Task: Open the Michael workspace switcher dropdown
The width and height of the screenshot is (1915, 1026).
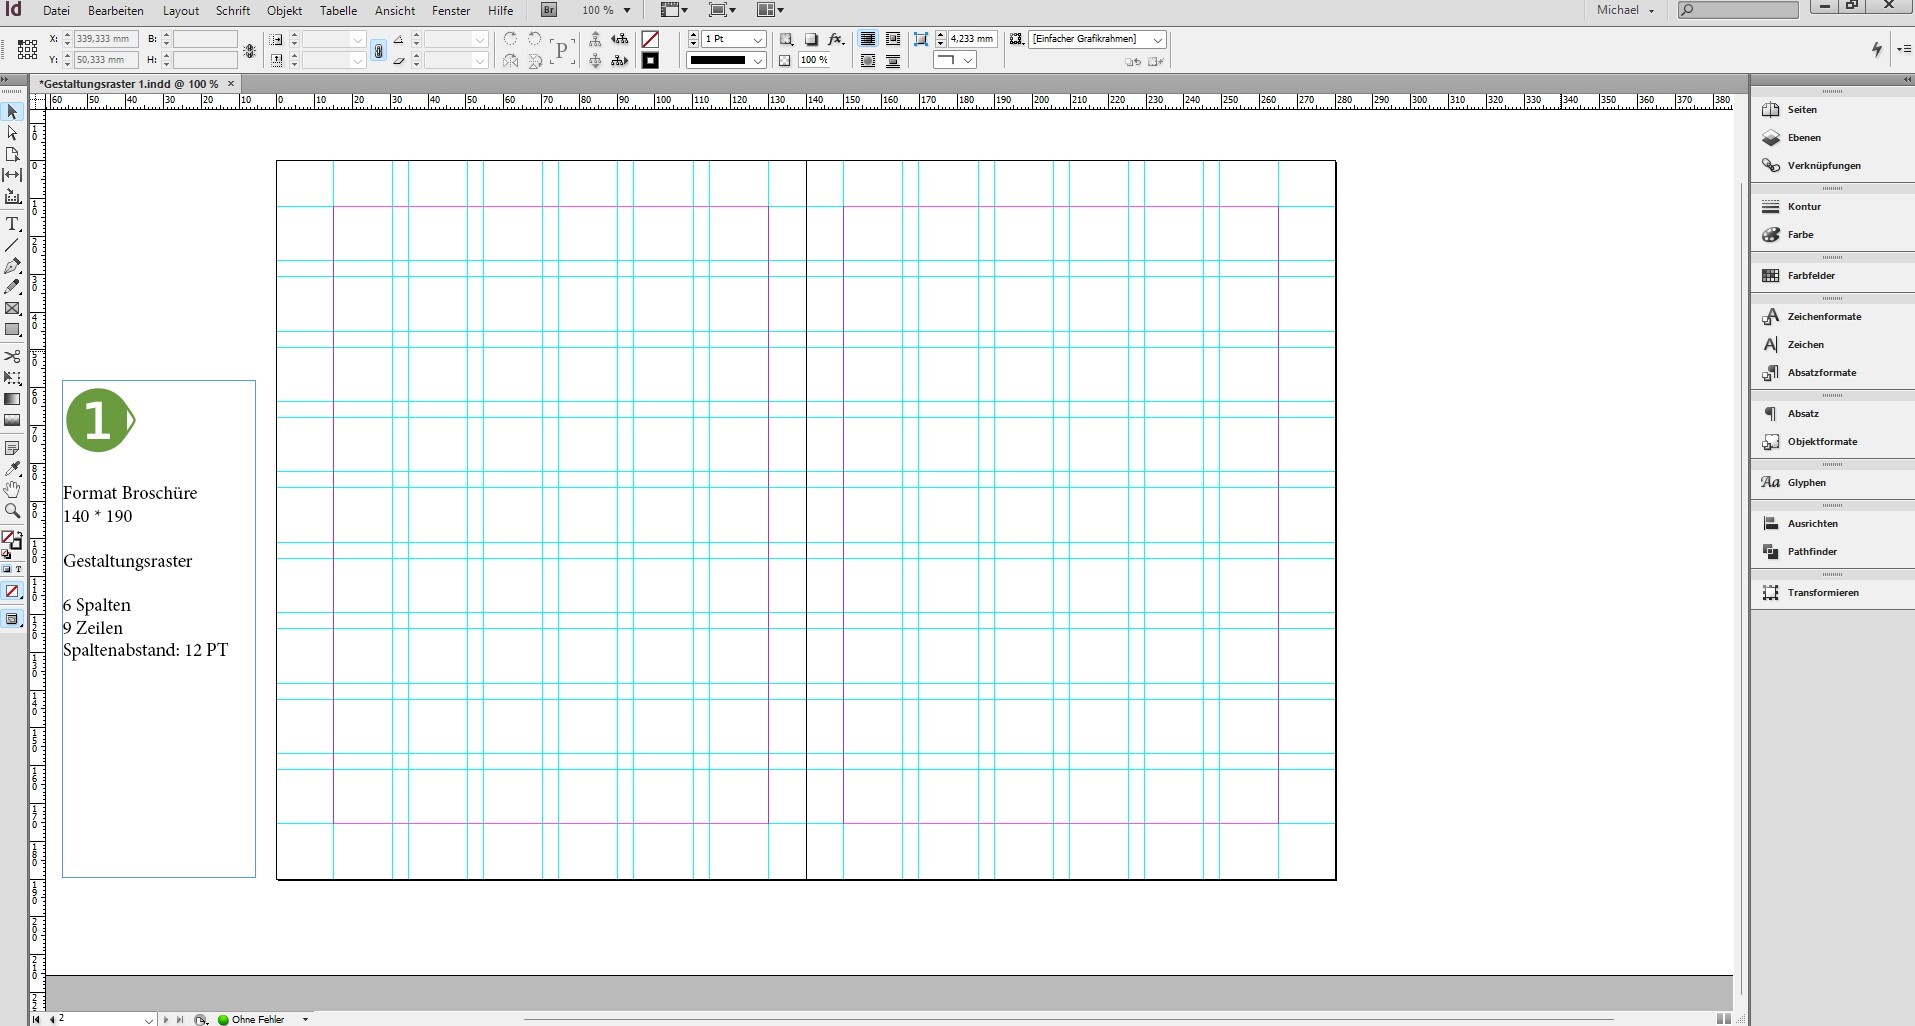Action: 1625,10
